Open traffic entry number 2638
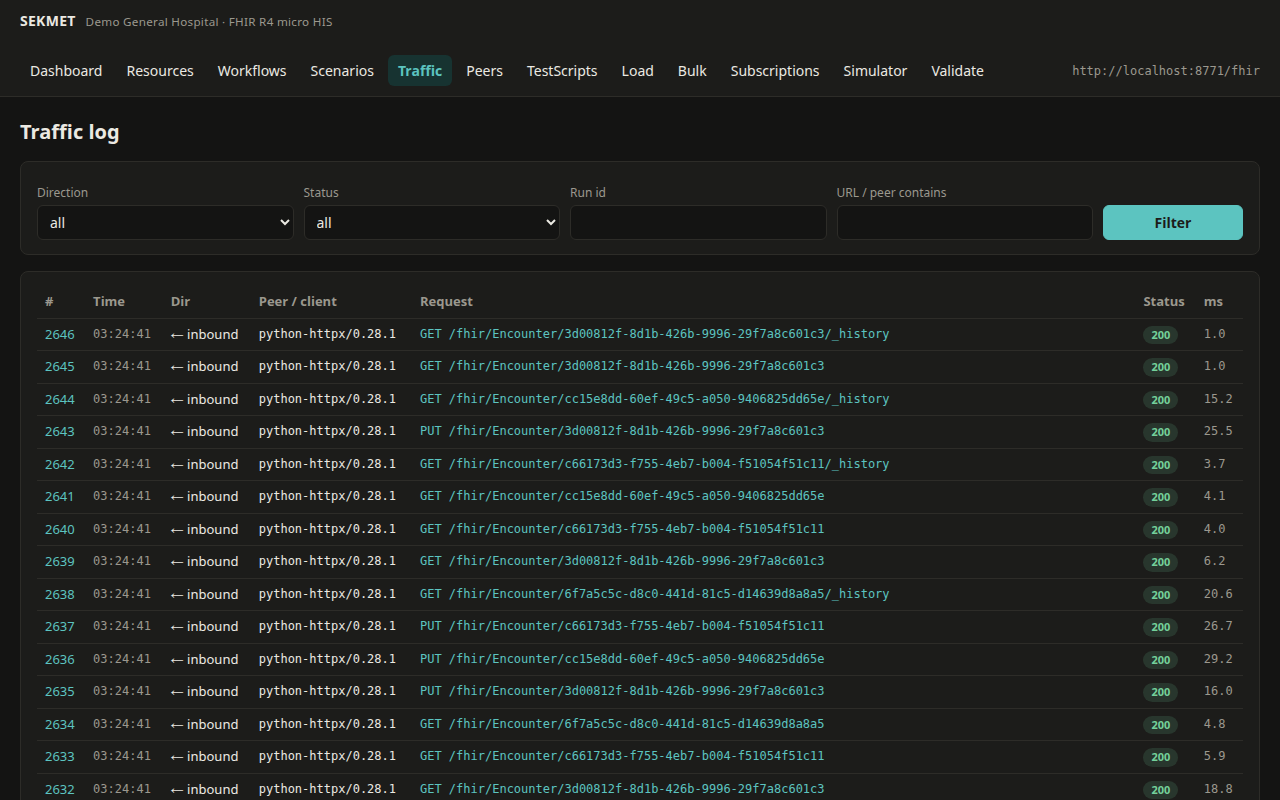 point(60,594)
